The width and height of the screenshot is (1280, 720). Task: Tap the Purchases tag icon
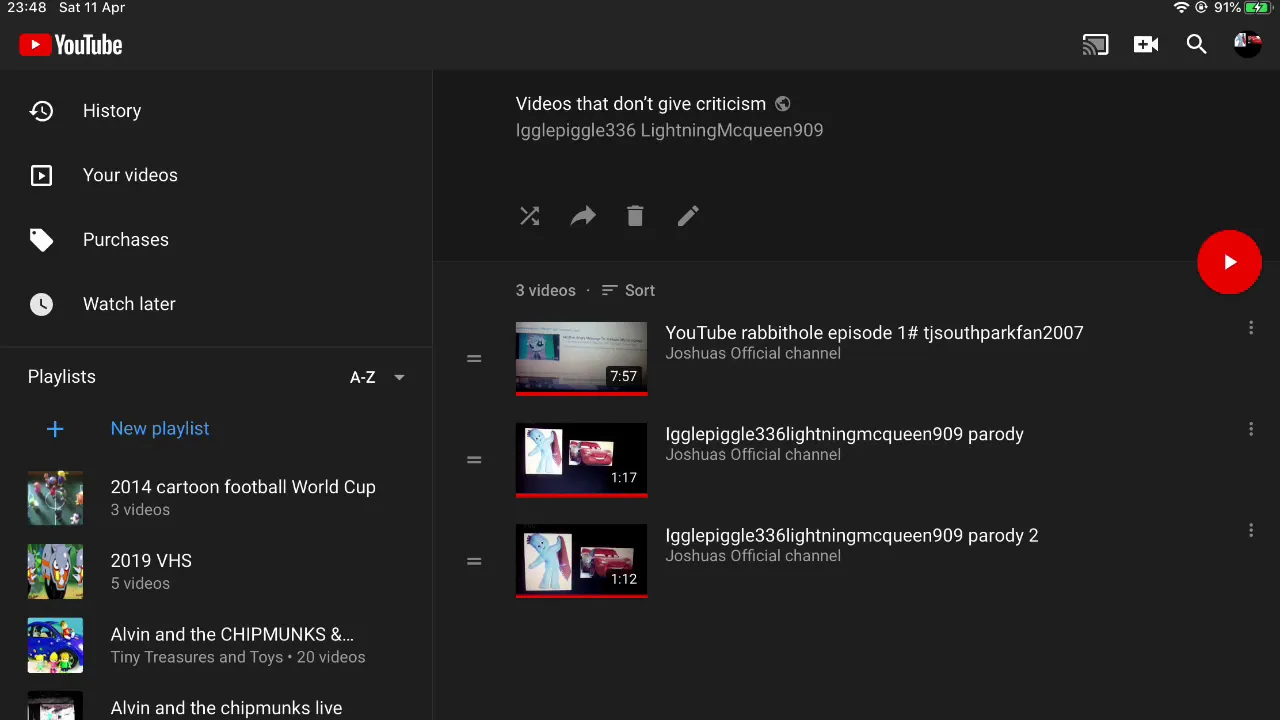click(x=41, y=240)
